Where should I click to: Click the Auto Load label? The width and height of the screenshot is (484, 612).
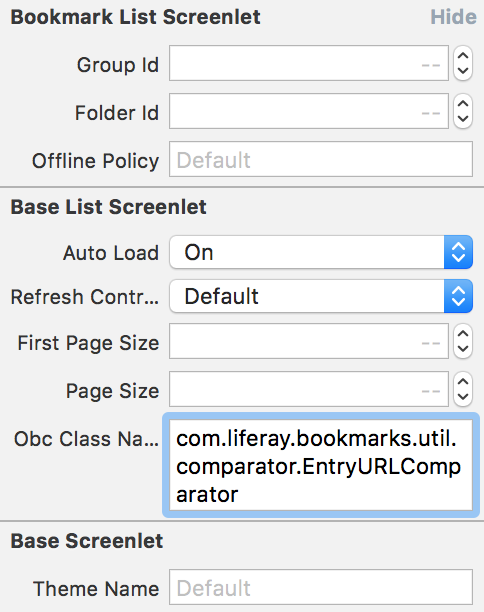[111, 253]
